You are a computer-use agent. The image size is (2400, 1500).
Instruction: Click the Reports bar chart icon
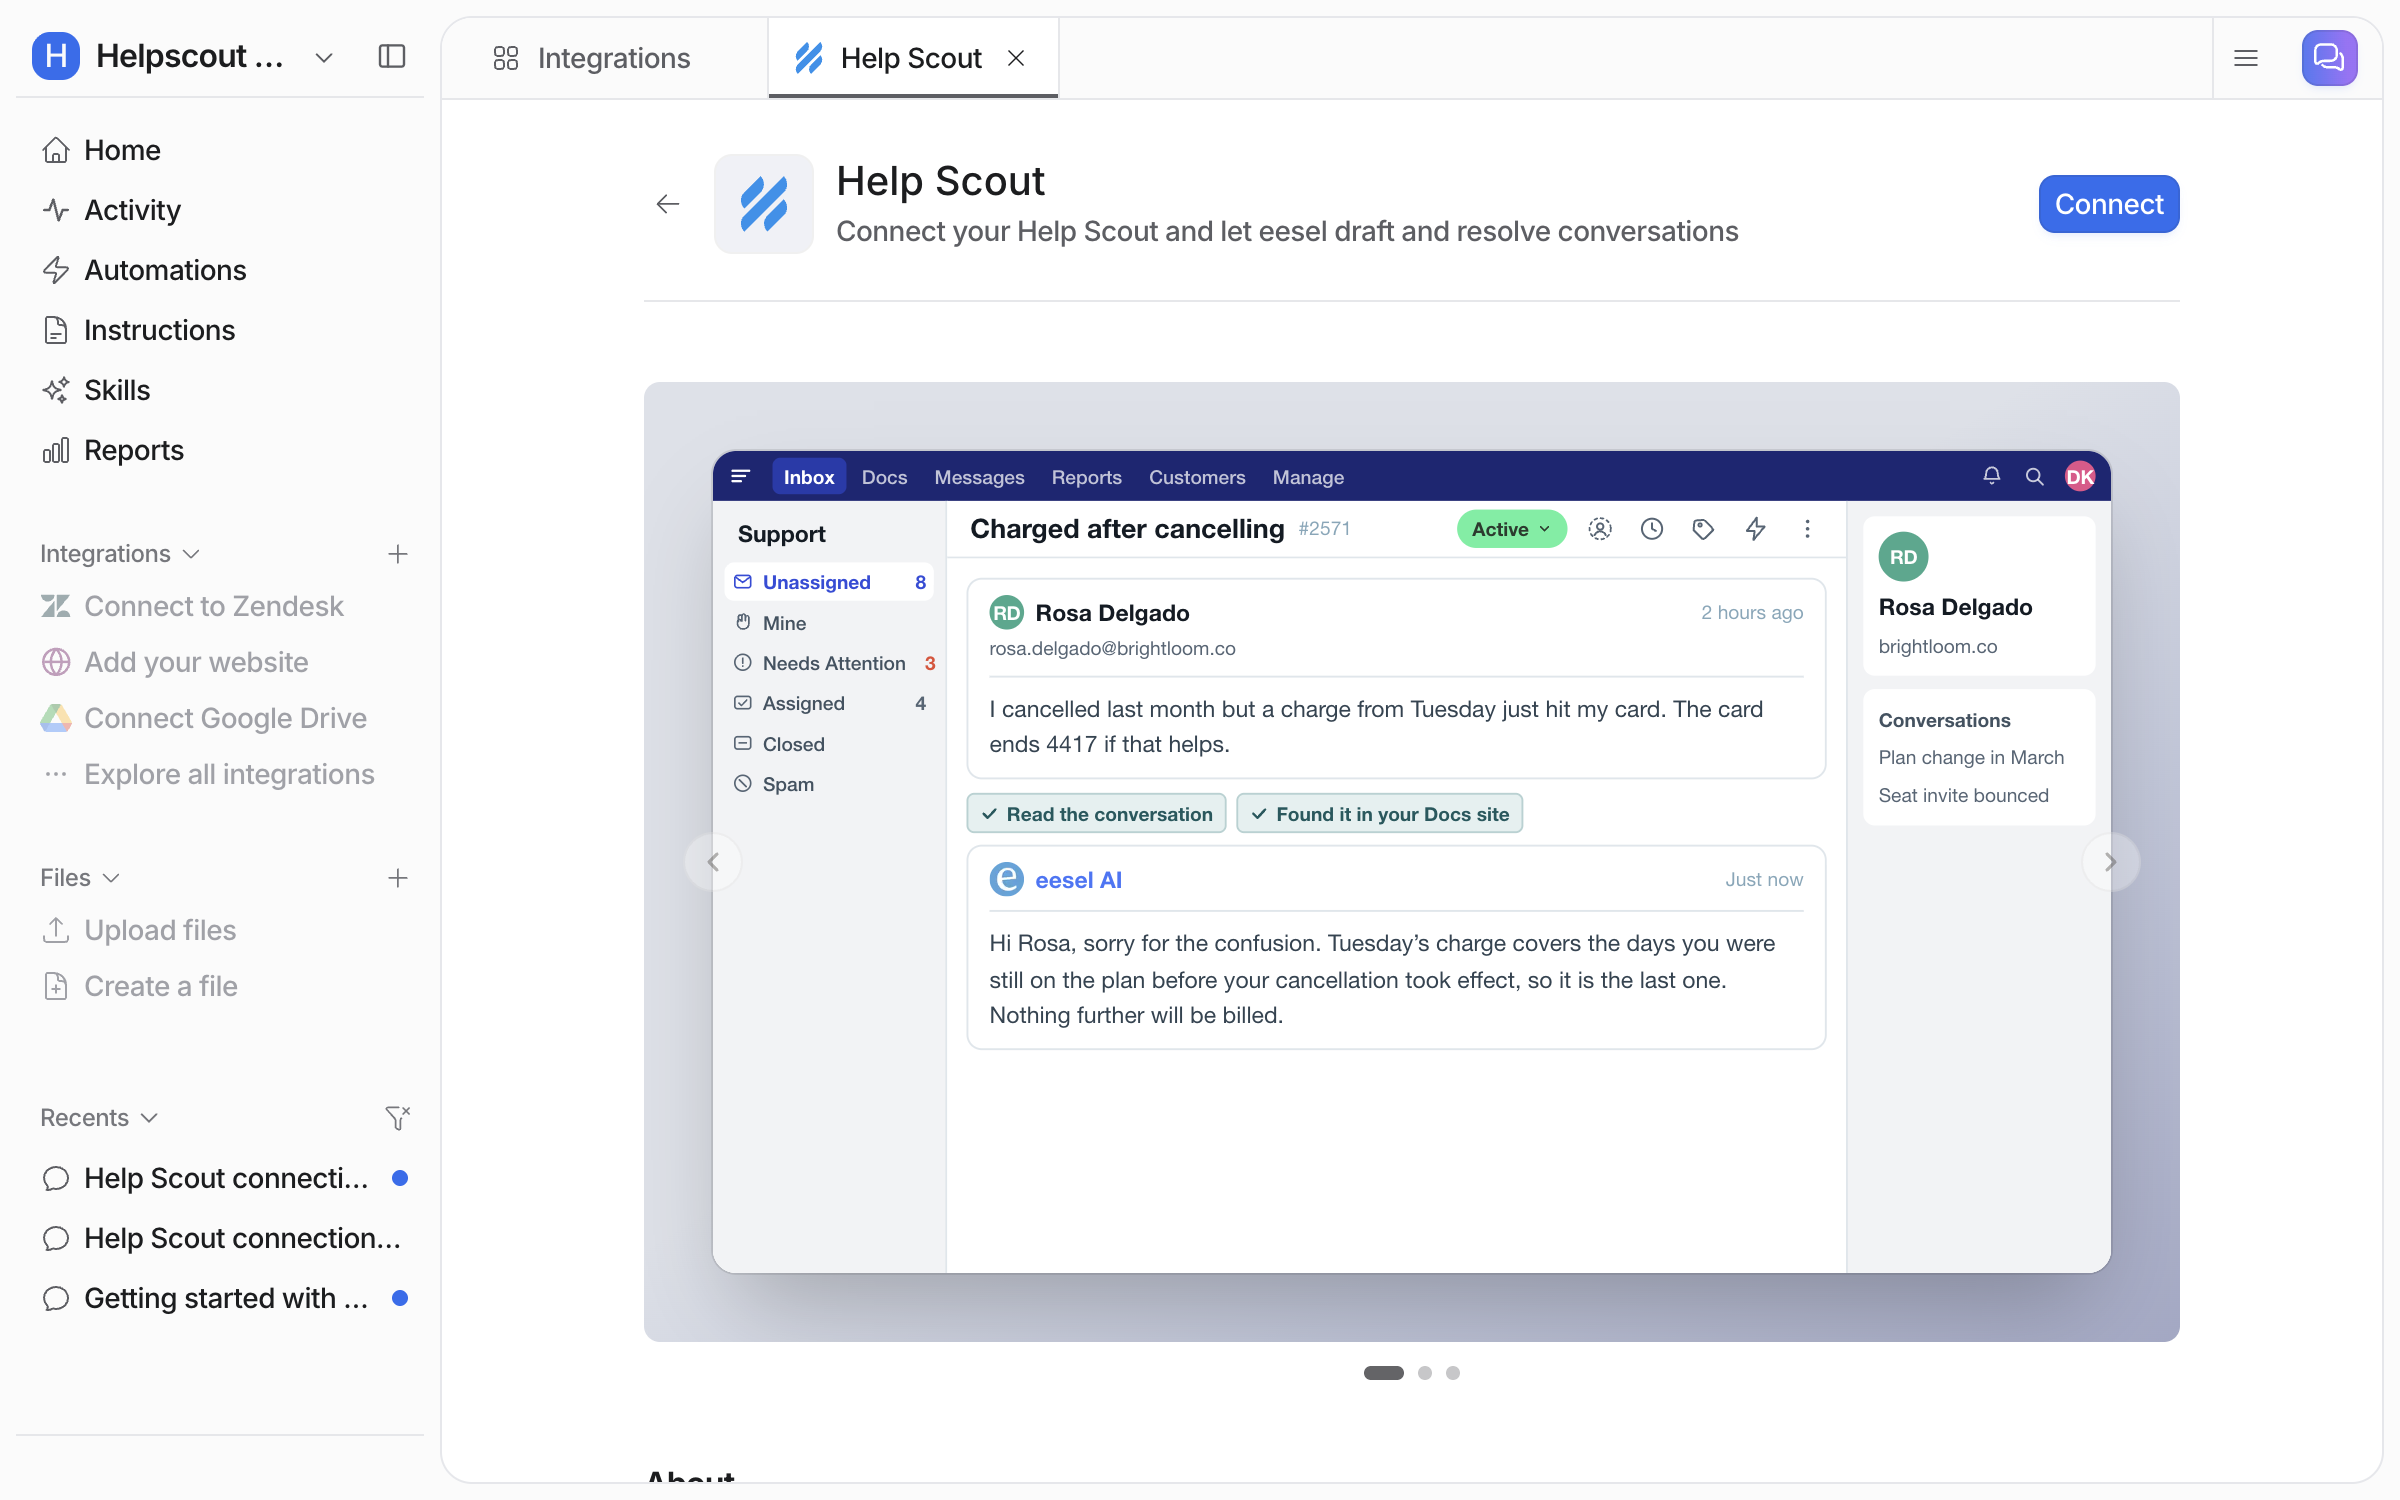pyautogui.click(x=56, y=450)
